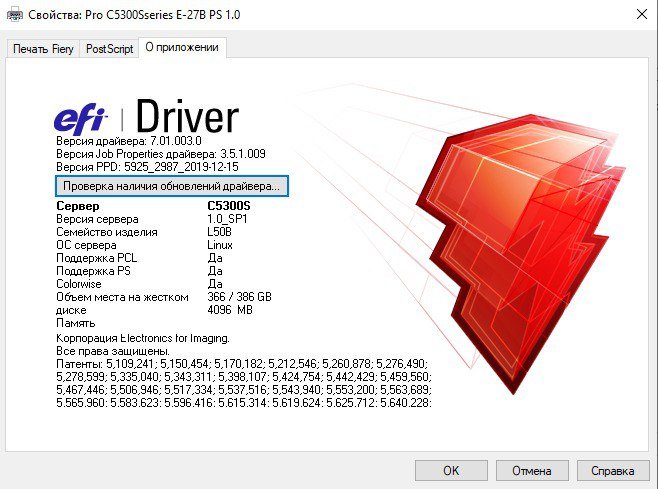Click the driver version 7.01.003.0 text
Image resolution: width=658 pixels, height=489 pixels.
(x=129, y=141)
